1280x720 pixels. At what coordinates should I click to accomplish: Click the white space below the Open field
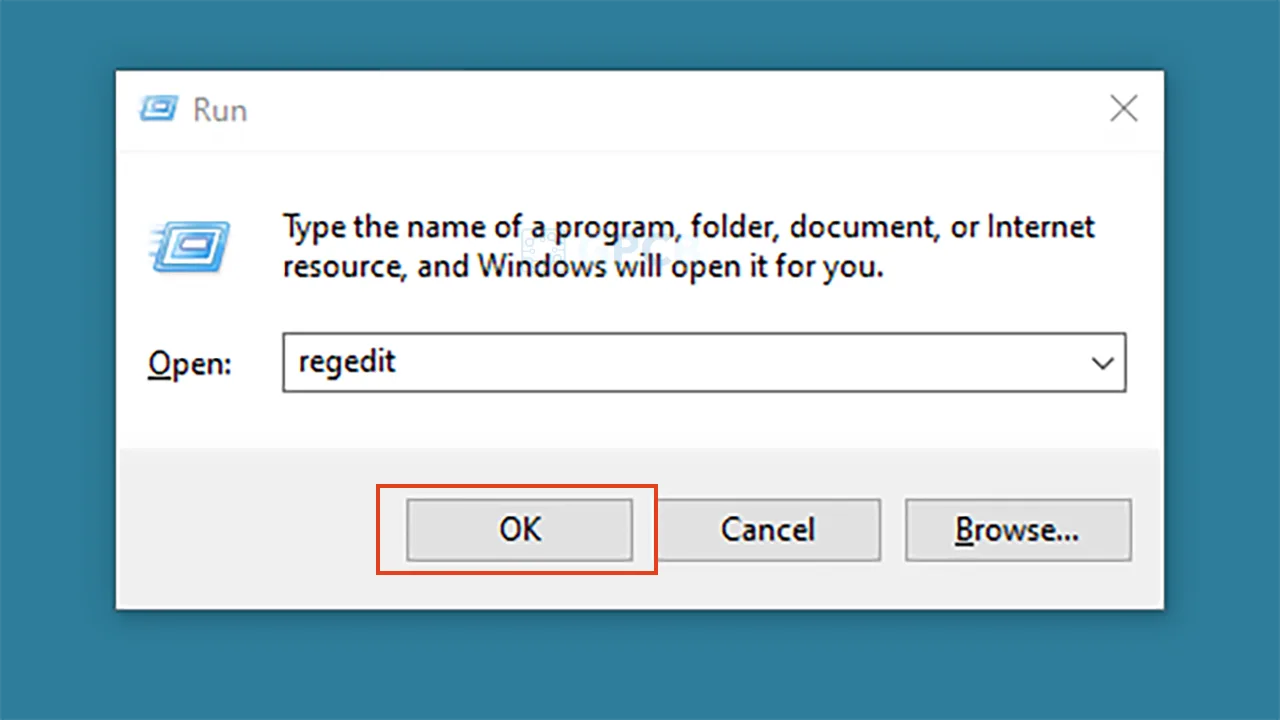pos(640,420)
